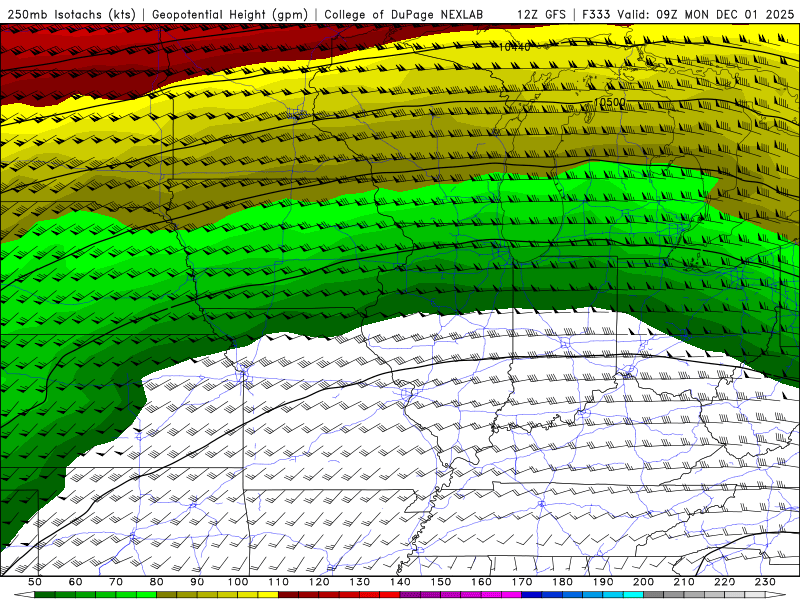The height and width of the screenshot is (600, 800).
Task: Click the dark blue swatch just above 170
Action: pyautogui.click(x=532, y=595)
